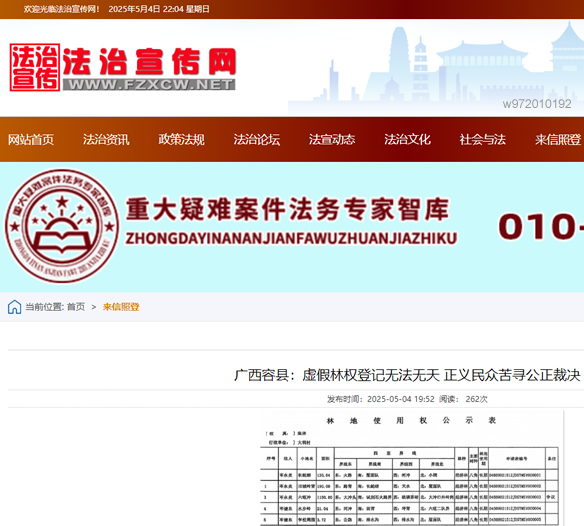
Task: Select 法治论坛 in navigation bar
Action: coord(257,140)
